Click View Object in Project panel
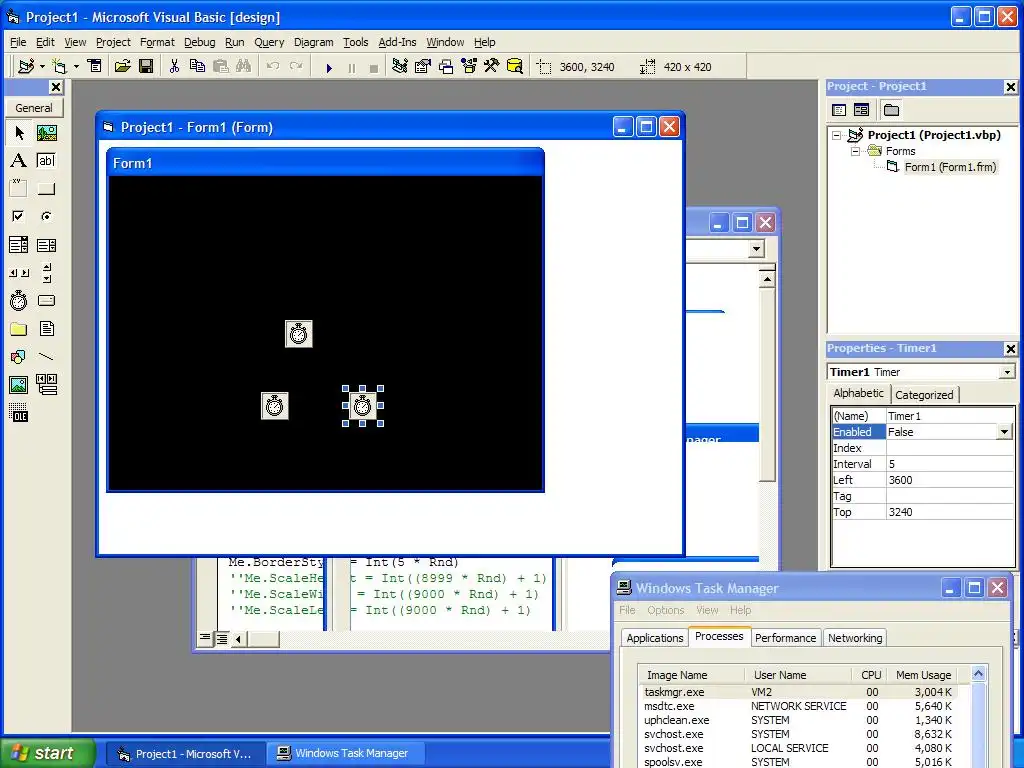1024x768 pixels. (x=861, y=110)
